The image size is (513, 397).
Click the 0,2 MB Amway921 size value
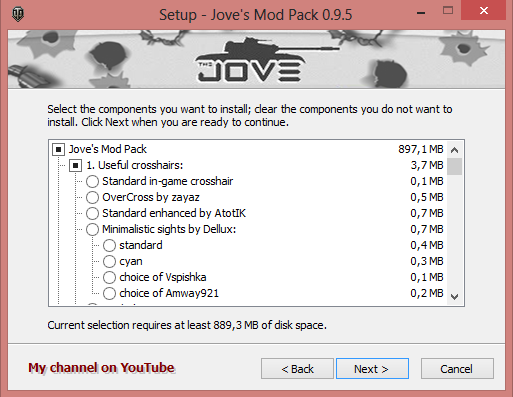[x=427, y=293]
